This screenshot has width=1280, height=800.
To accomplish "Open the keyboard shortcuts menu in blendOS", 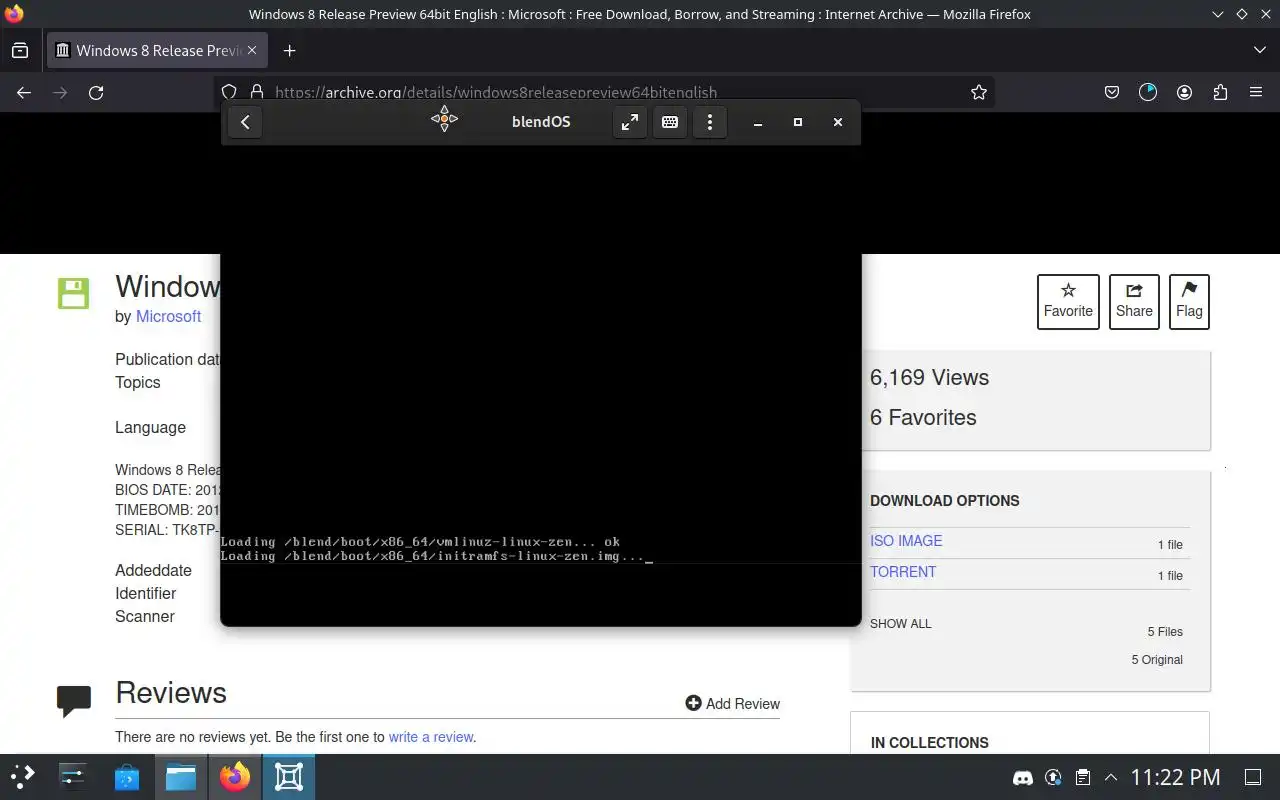I will click(x=670, y=122).
